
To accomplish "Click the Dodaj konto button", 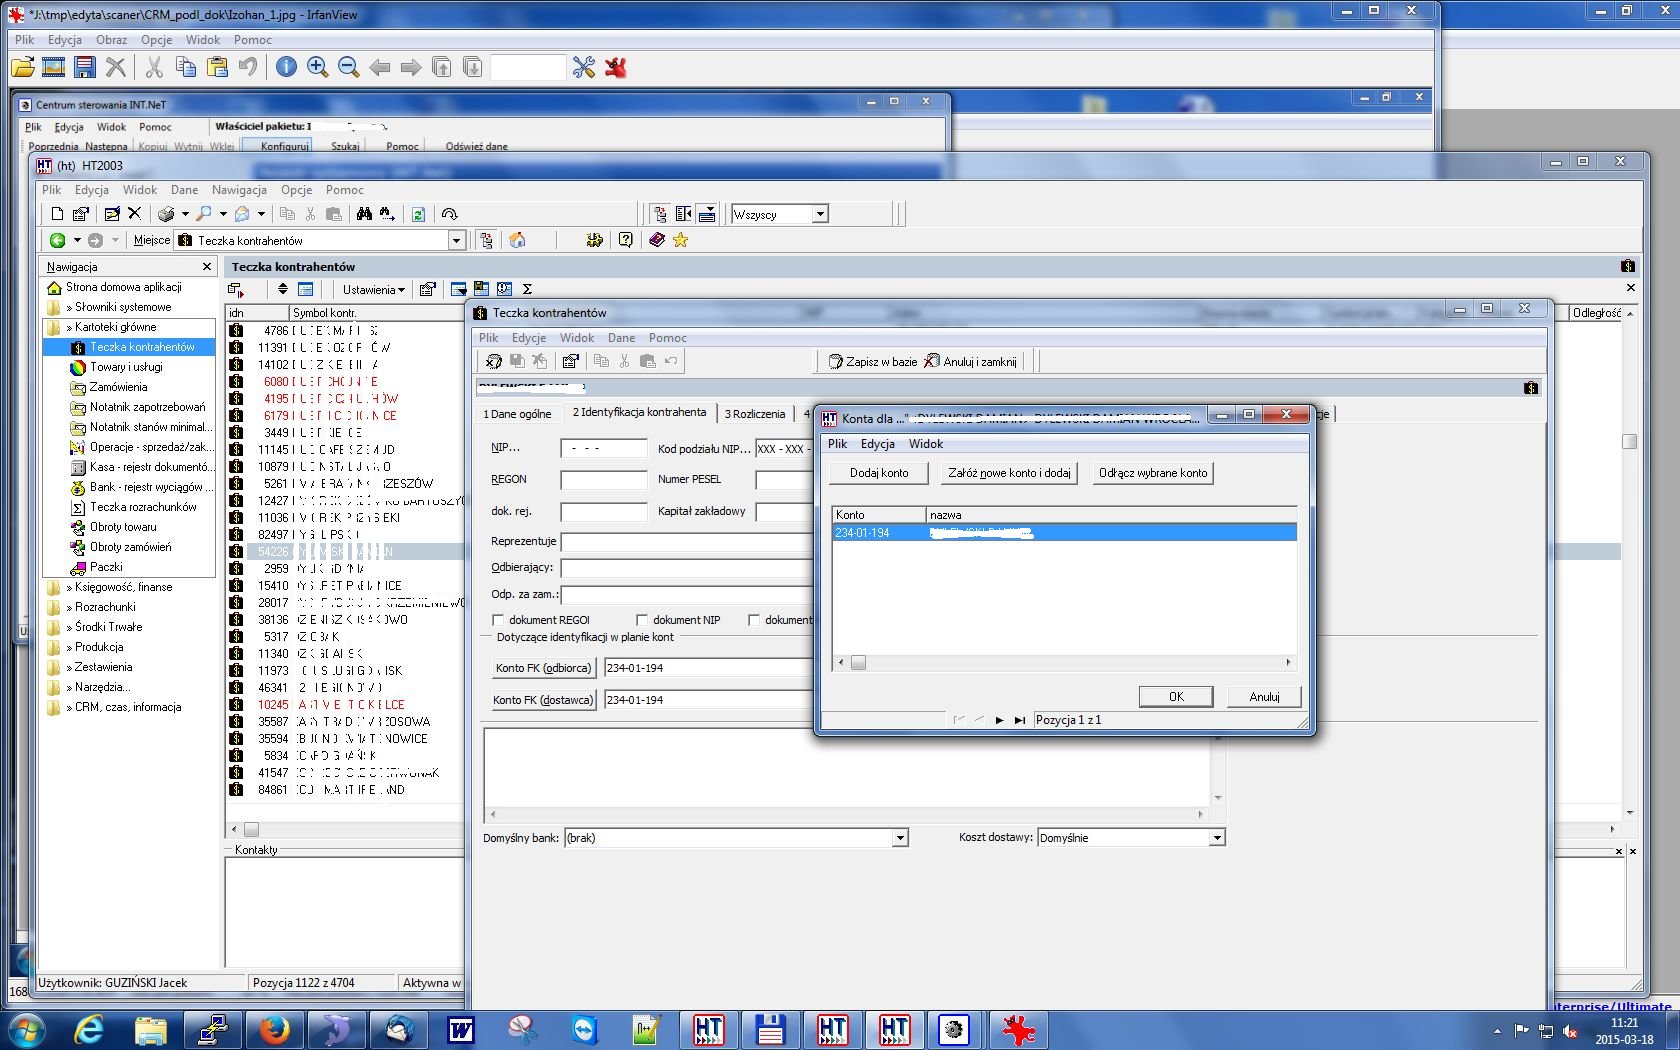I will pos(879,473).
